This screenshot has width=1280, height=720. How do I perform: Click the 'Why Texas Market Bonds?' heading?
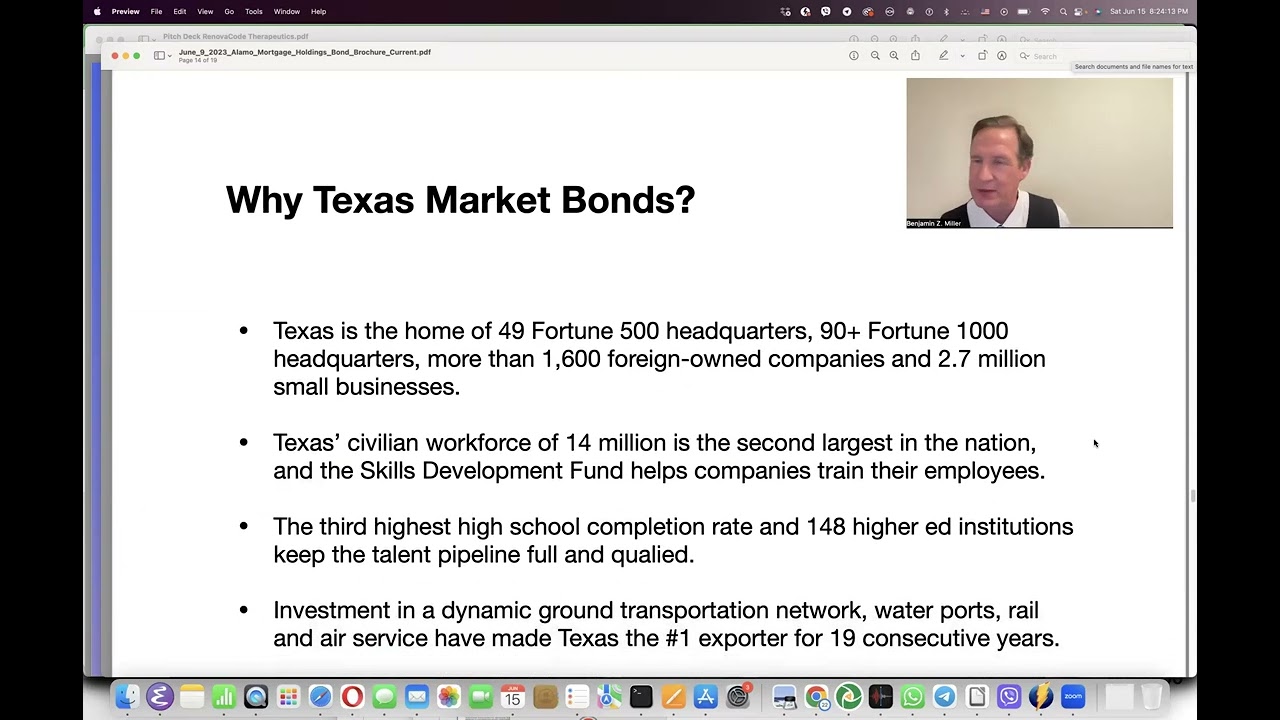click(x=460, y=200)
